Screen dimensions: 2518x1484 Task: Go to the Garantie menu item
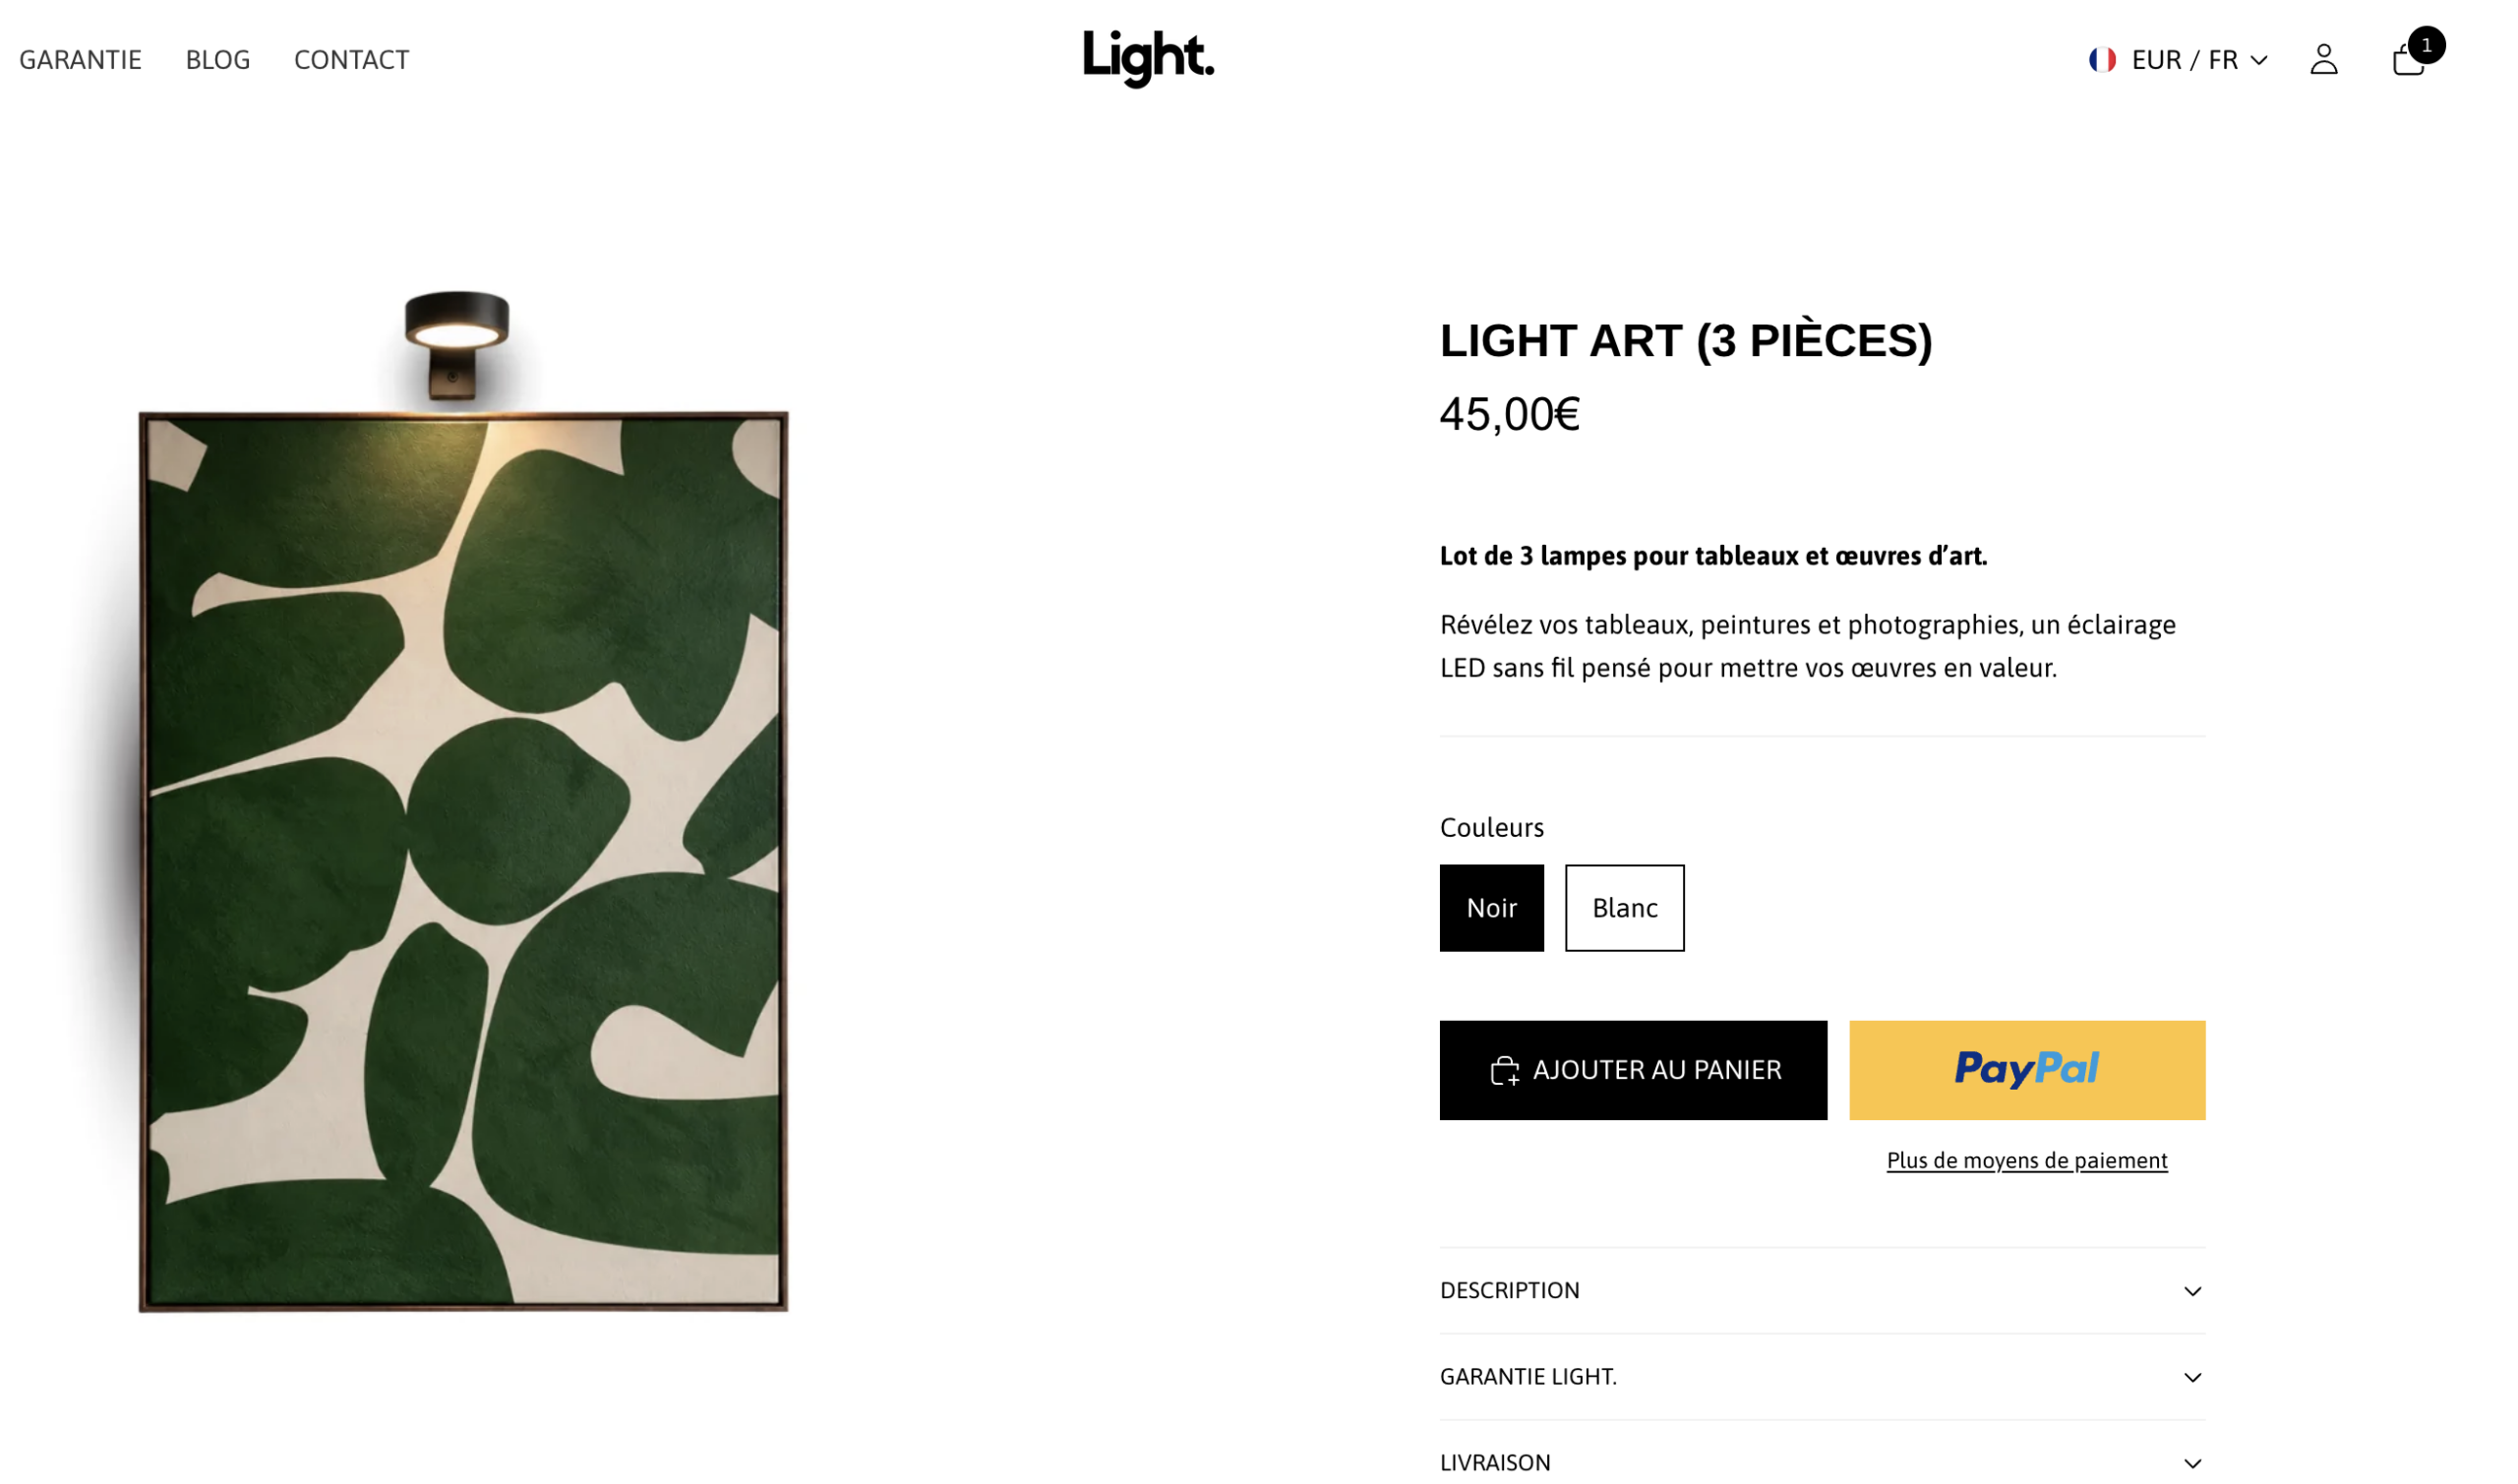click(x=80, y=60)
